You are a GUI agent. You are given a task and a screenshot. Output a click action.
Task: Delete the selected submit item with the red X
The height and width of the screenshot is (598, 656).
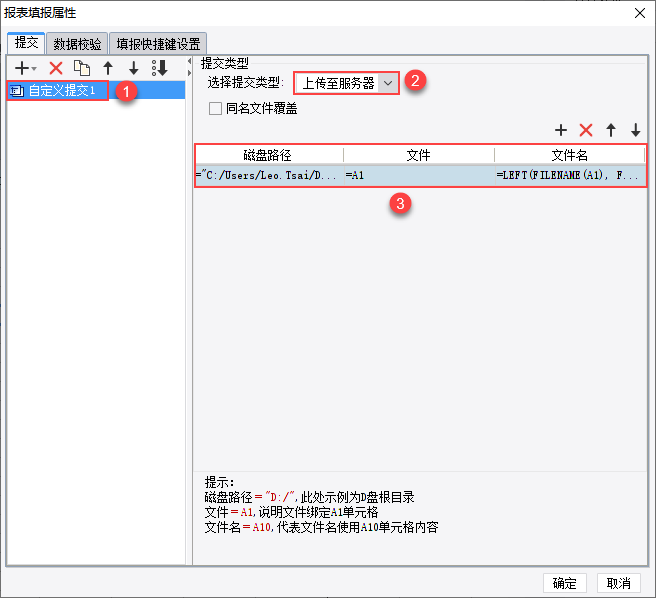pos(56,68)
